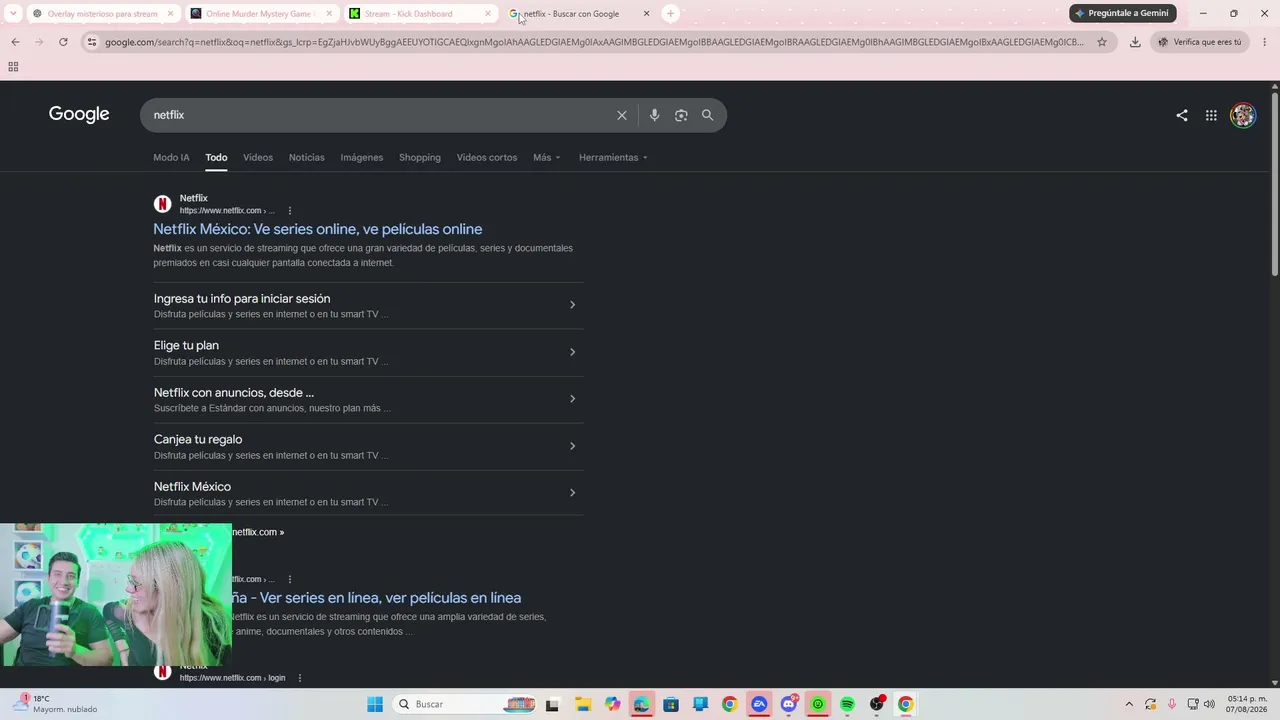This screenshot has height=720, width=1280.
Task: Open the Windows Start menu
Action: coord(375,704)
